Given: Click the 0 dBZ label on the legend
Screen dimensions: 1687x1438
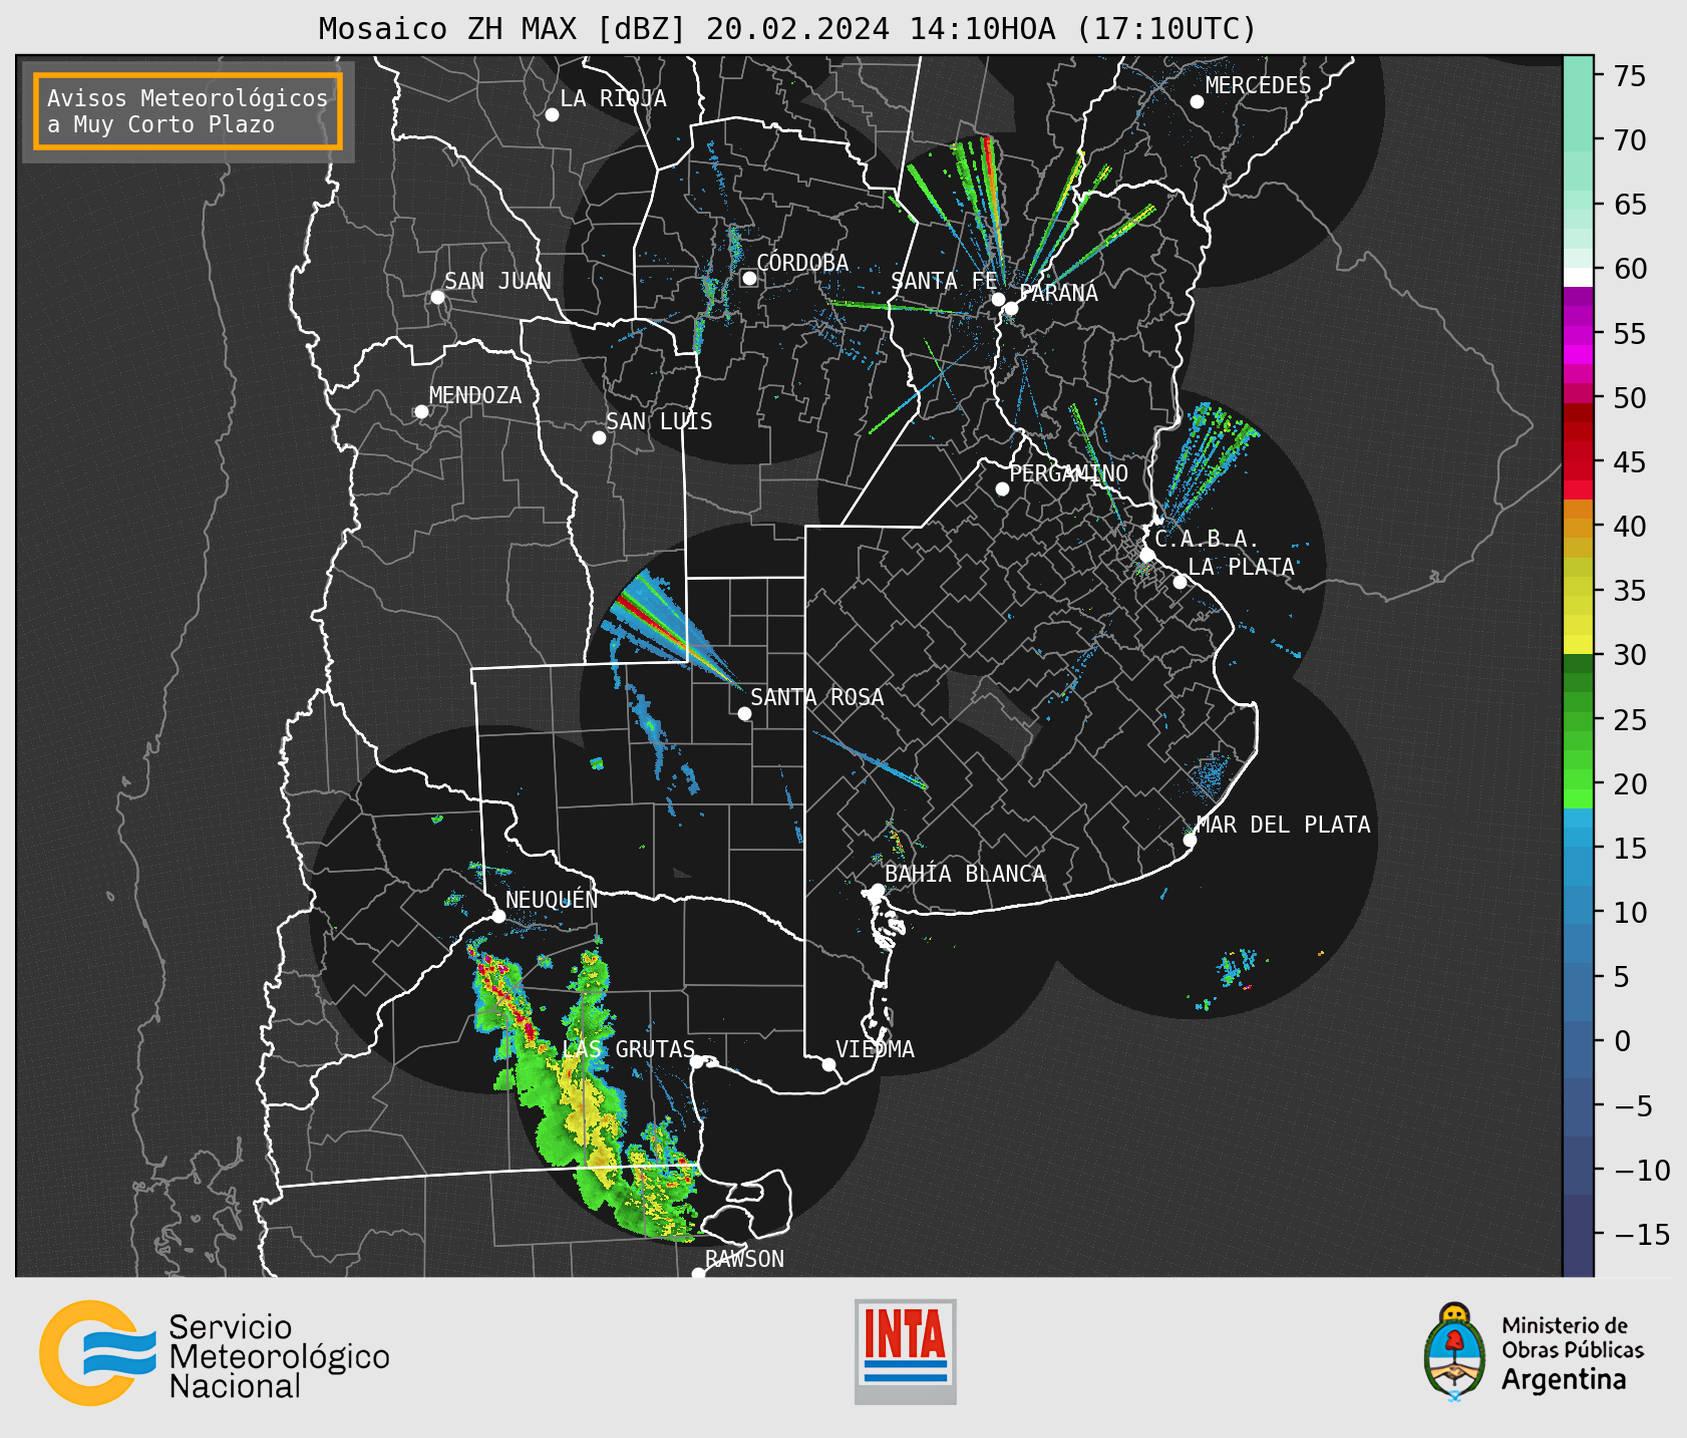Looking at the screenshot, I should (x=1622, y=1041).
